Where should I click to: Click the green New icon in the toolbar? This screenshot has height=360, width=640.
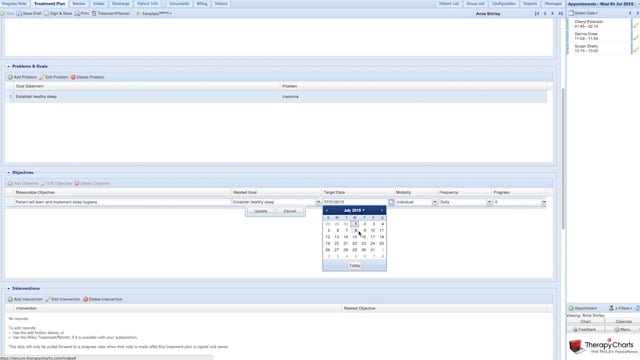(2, 13)
